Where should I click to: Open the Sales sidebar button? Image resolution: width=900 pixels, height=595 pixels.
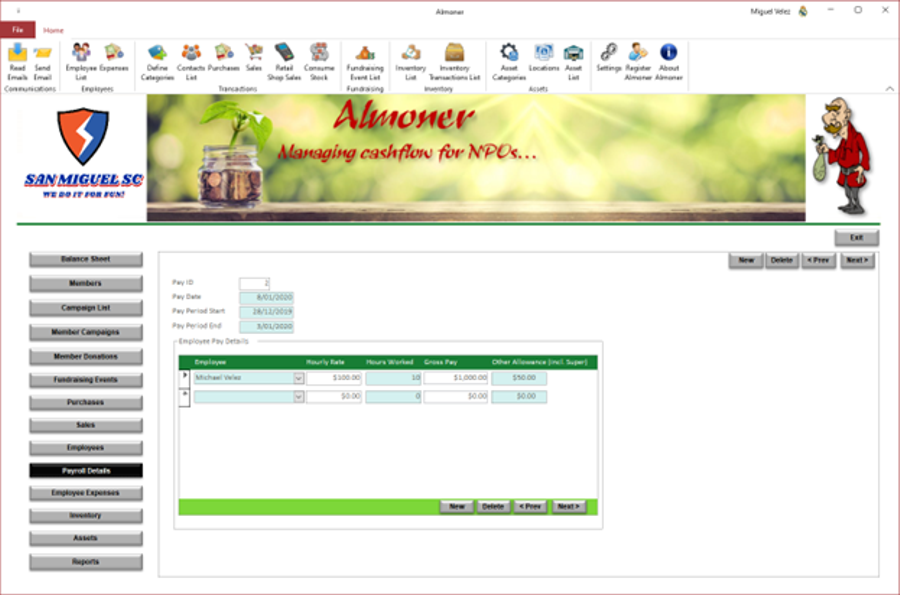click(x=86, y=425)
